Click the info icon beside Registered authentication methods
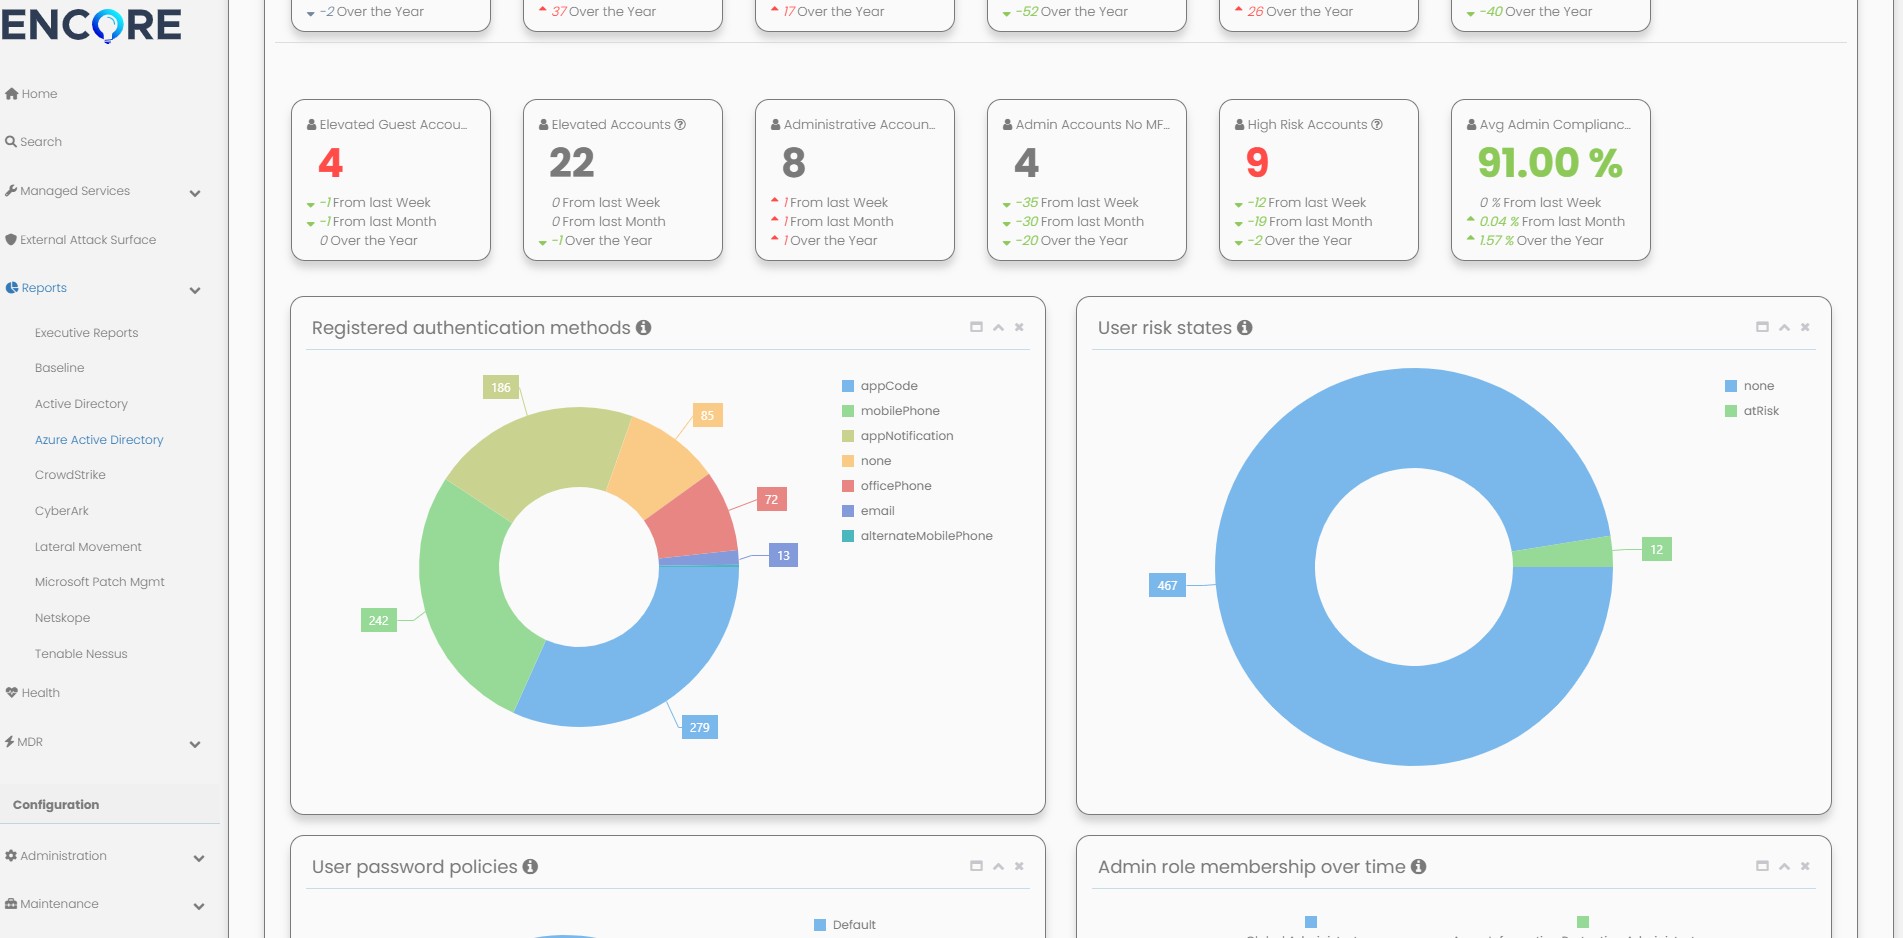The width and height of the screenshot is (1903, 938). tap(643, 328)
